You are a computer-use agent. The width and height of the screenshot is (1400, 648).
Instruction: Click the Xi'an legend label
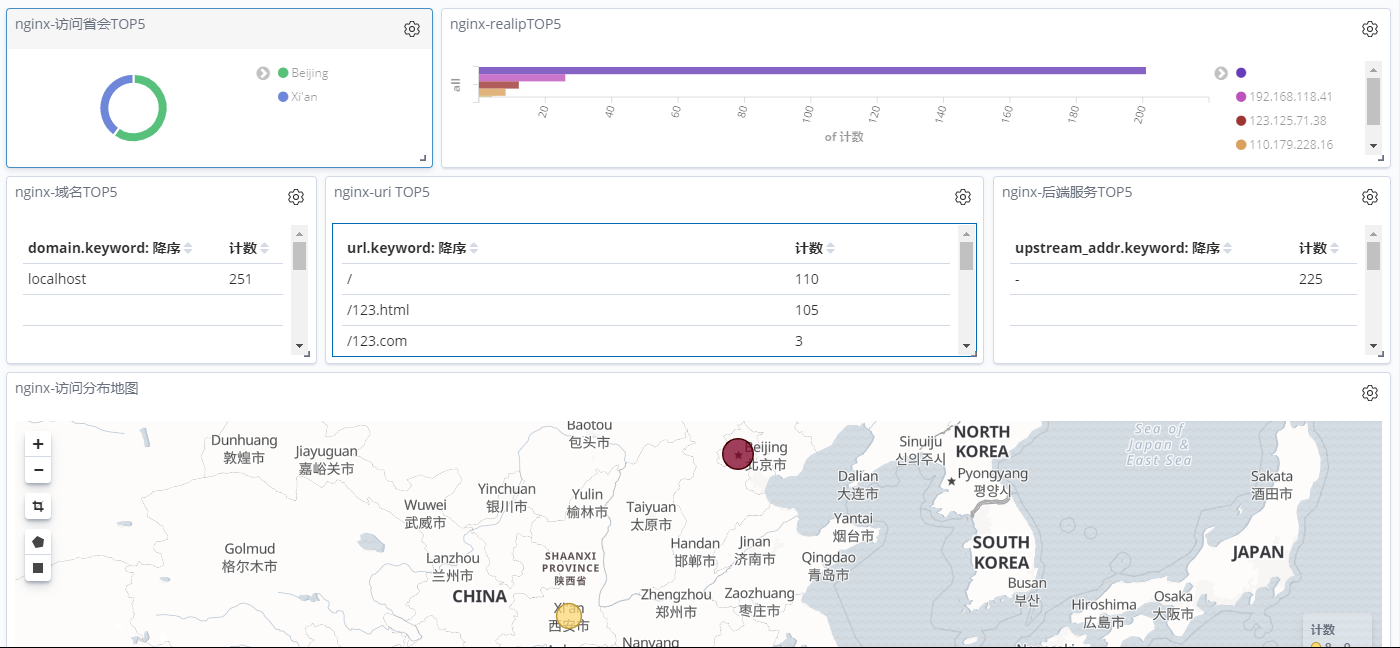(x=305, y=97)
